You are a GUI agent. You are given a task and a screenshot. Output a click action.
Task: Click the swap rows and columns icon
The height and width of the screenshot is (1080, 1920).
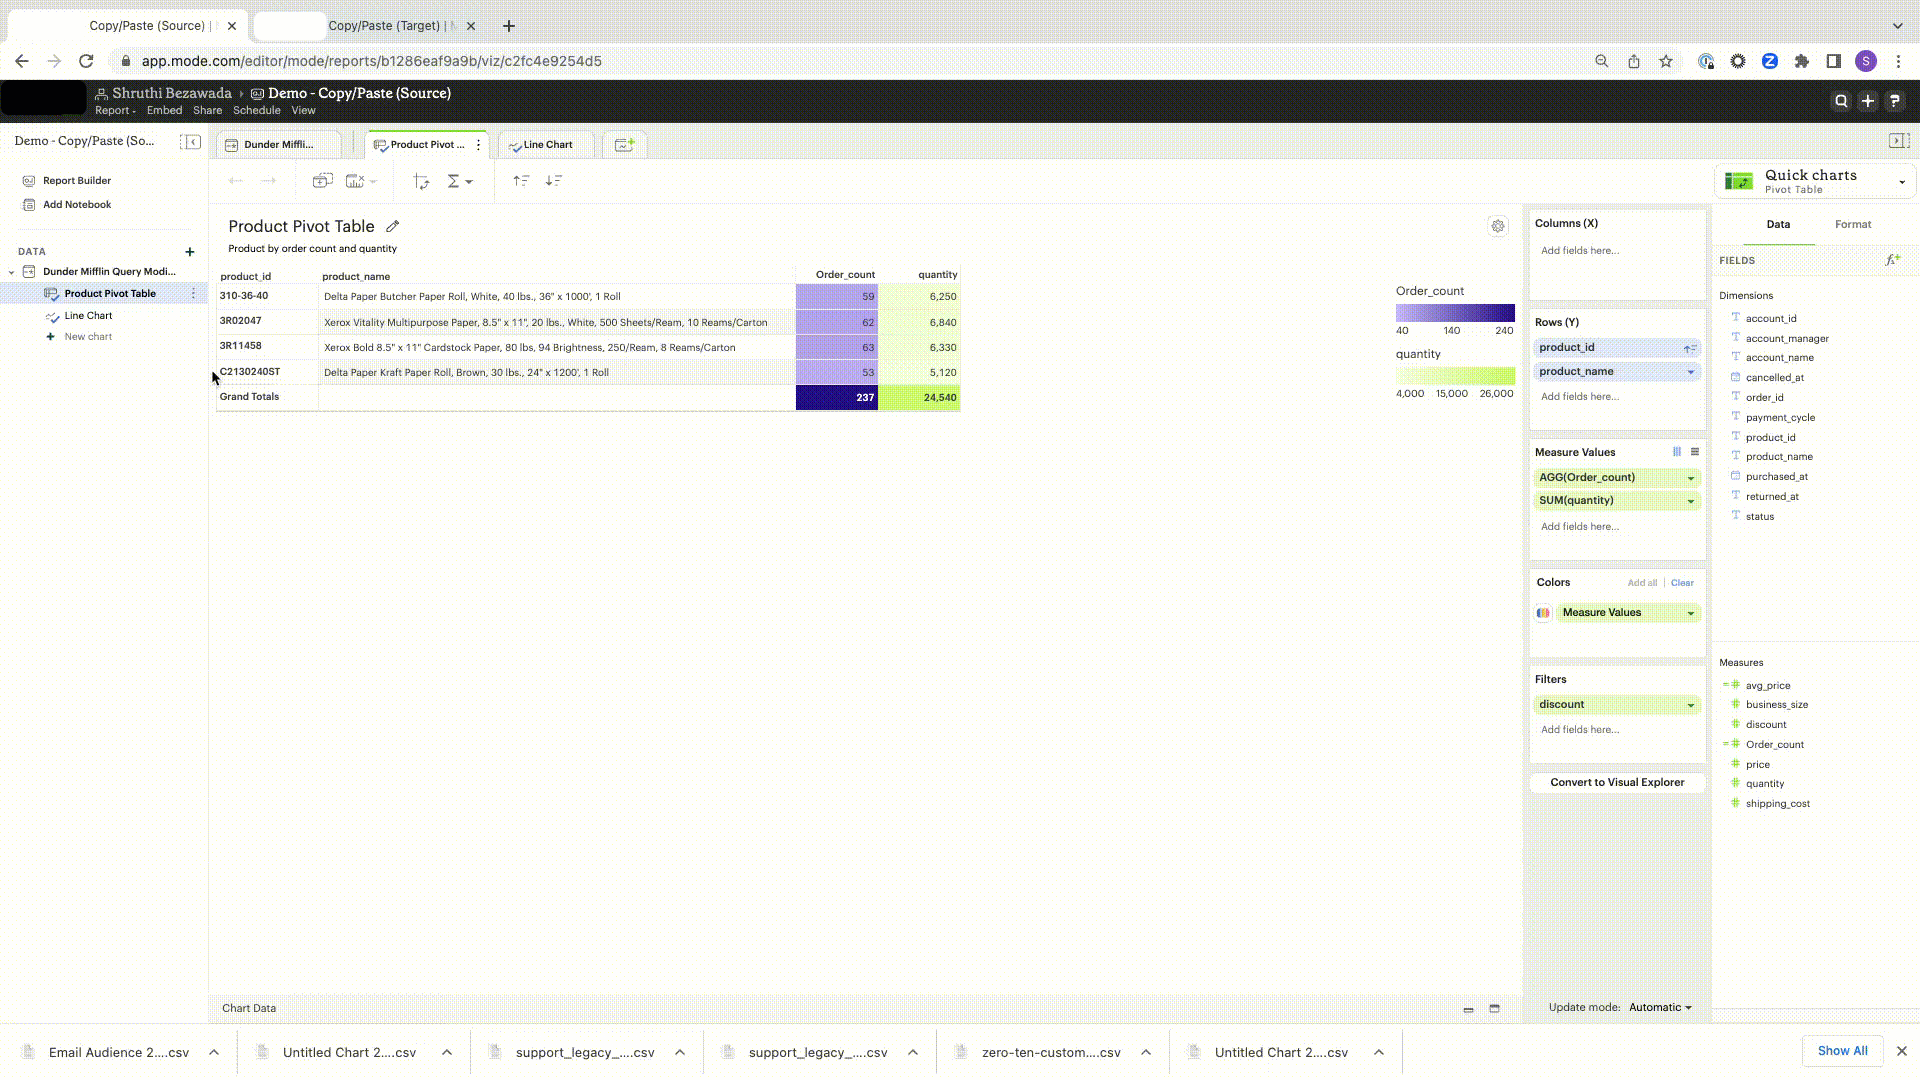(421, 181)
